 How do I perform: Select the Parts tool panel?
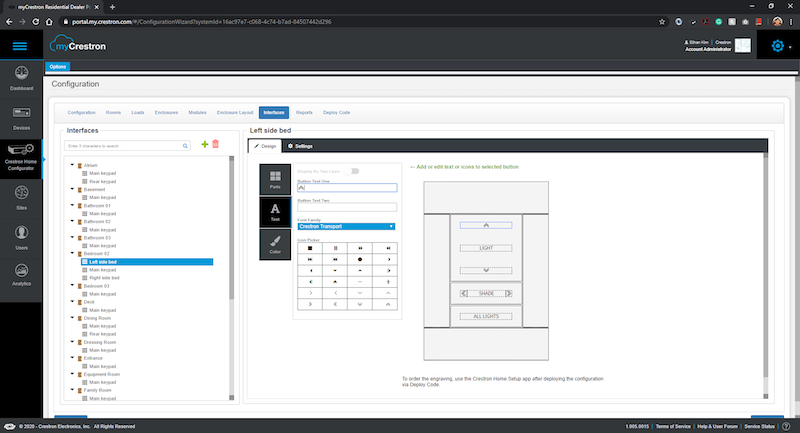(x=275, y=180)
